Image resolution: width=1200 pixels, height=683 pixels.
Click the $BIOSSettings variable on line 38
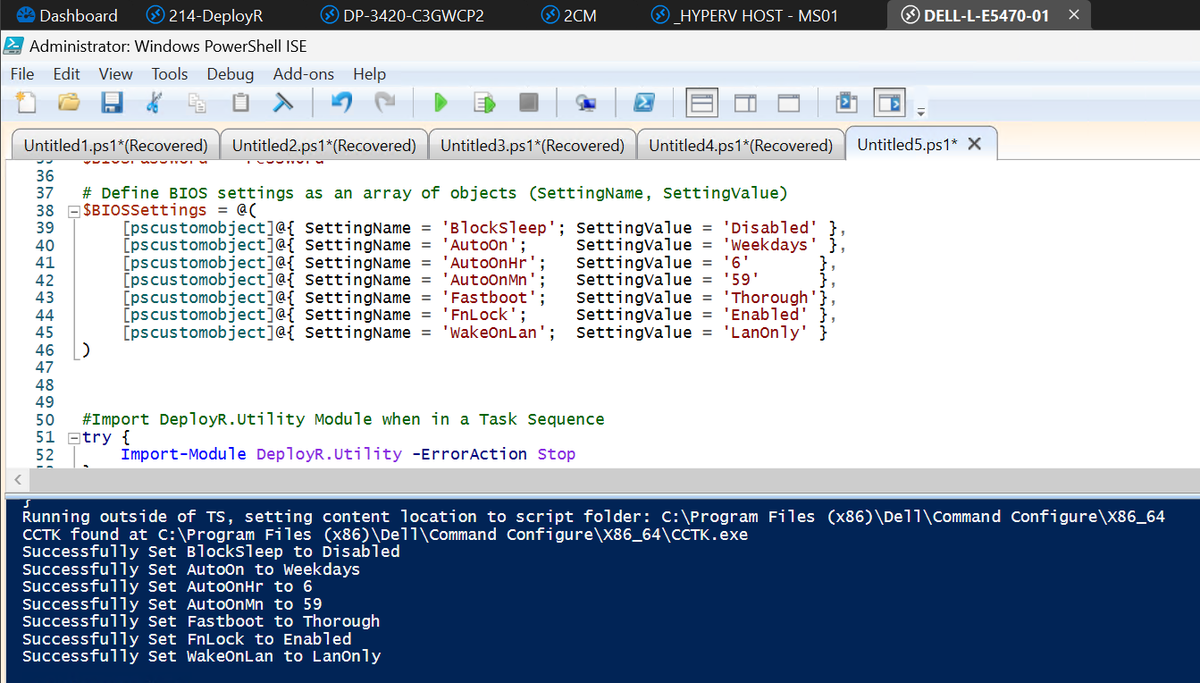click(144, 210)
